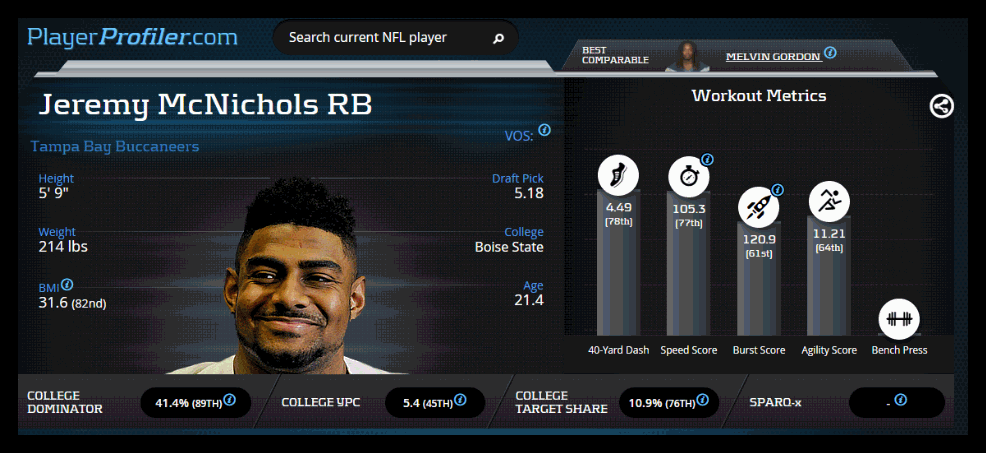The height and width of the screenshot is (453, 986).
Task: Click Melvin Gordon's thumbnail photo
Action: pos(687,56)
